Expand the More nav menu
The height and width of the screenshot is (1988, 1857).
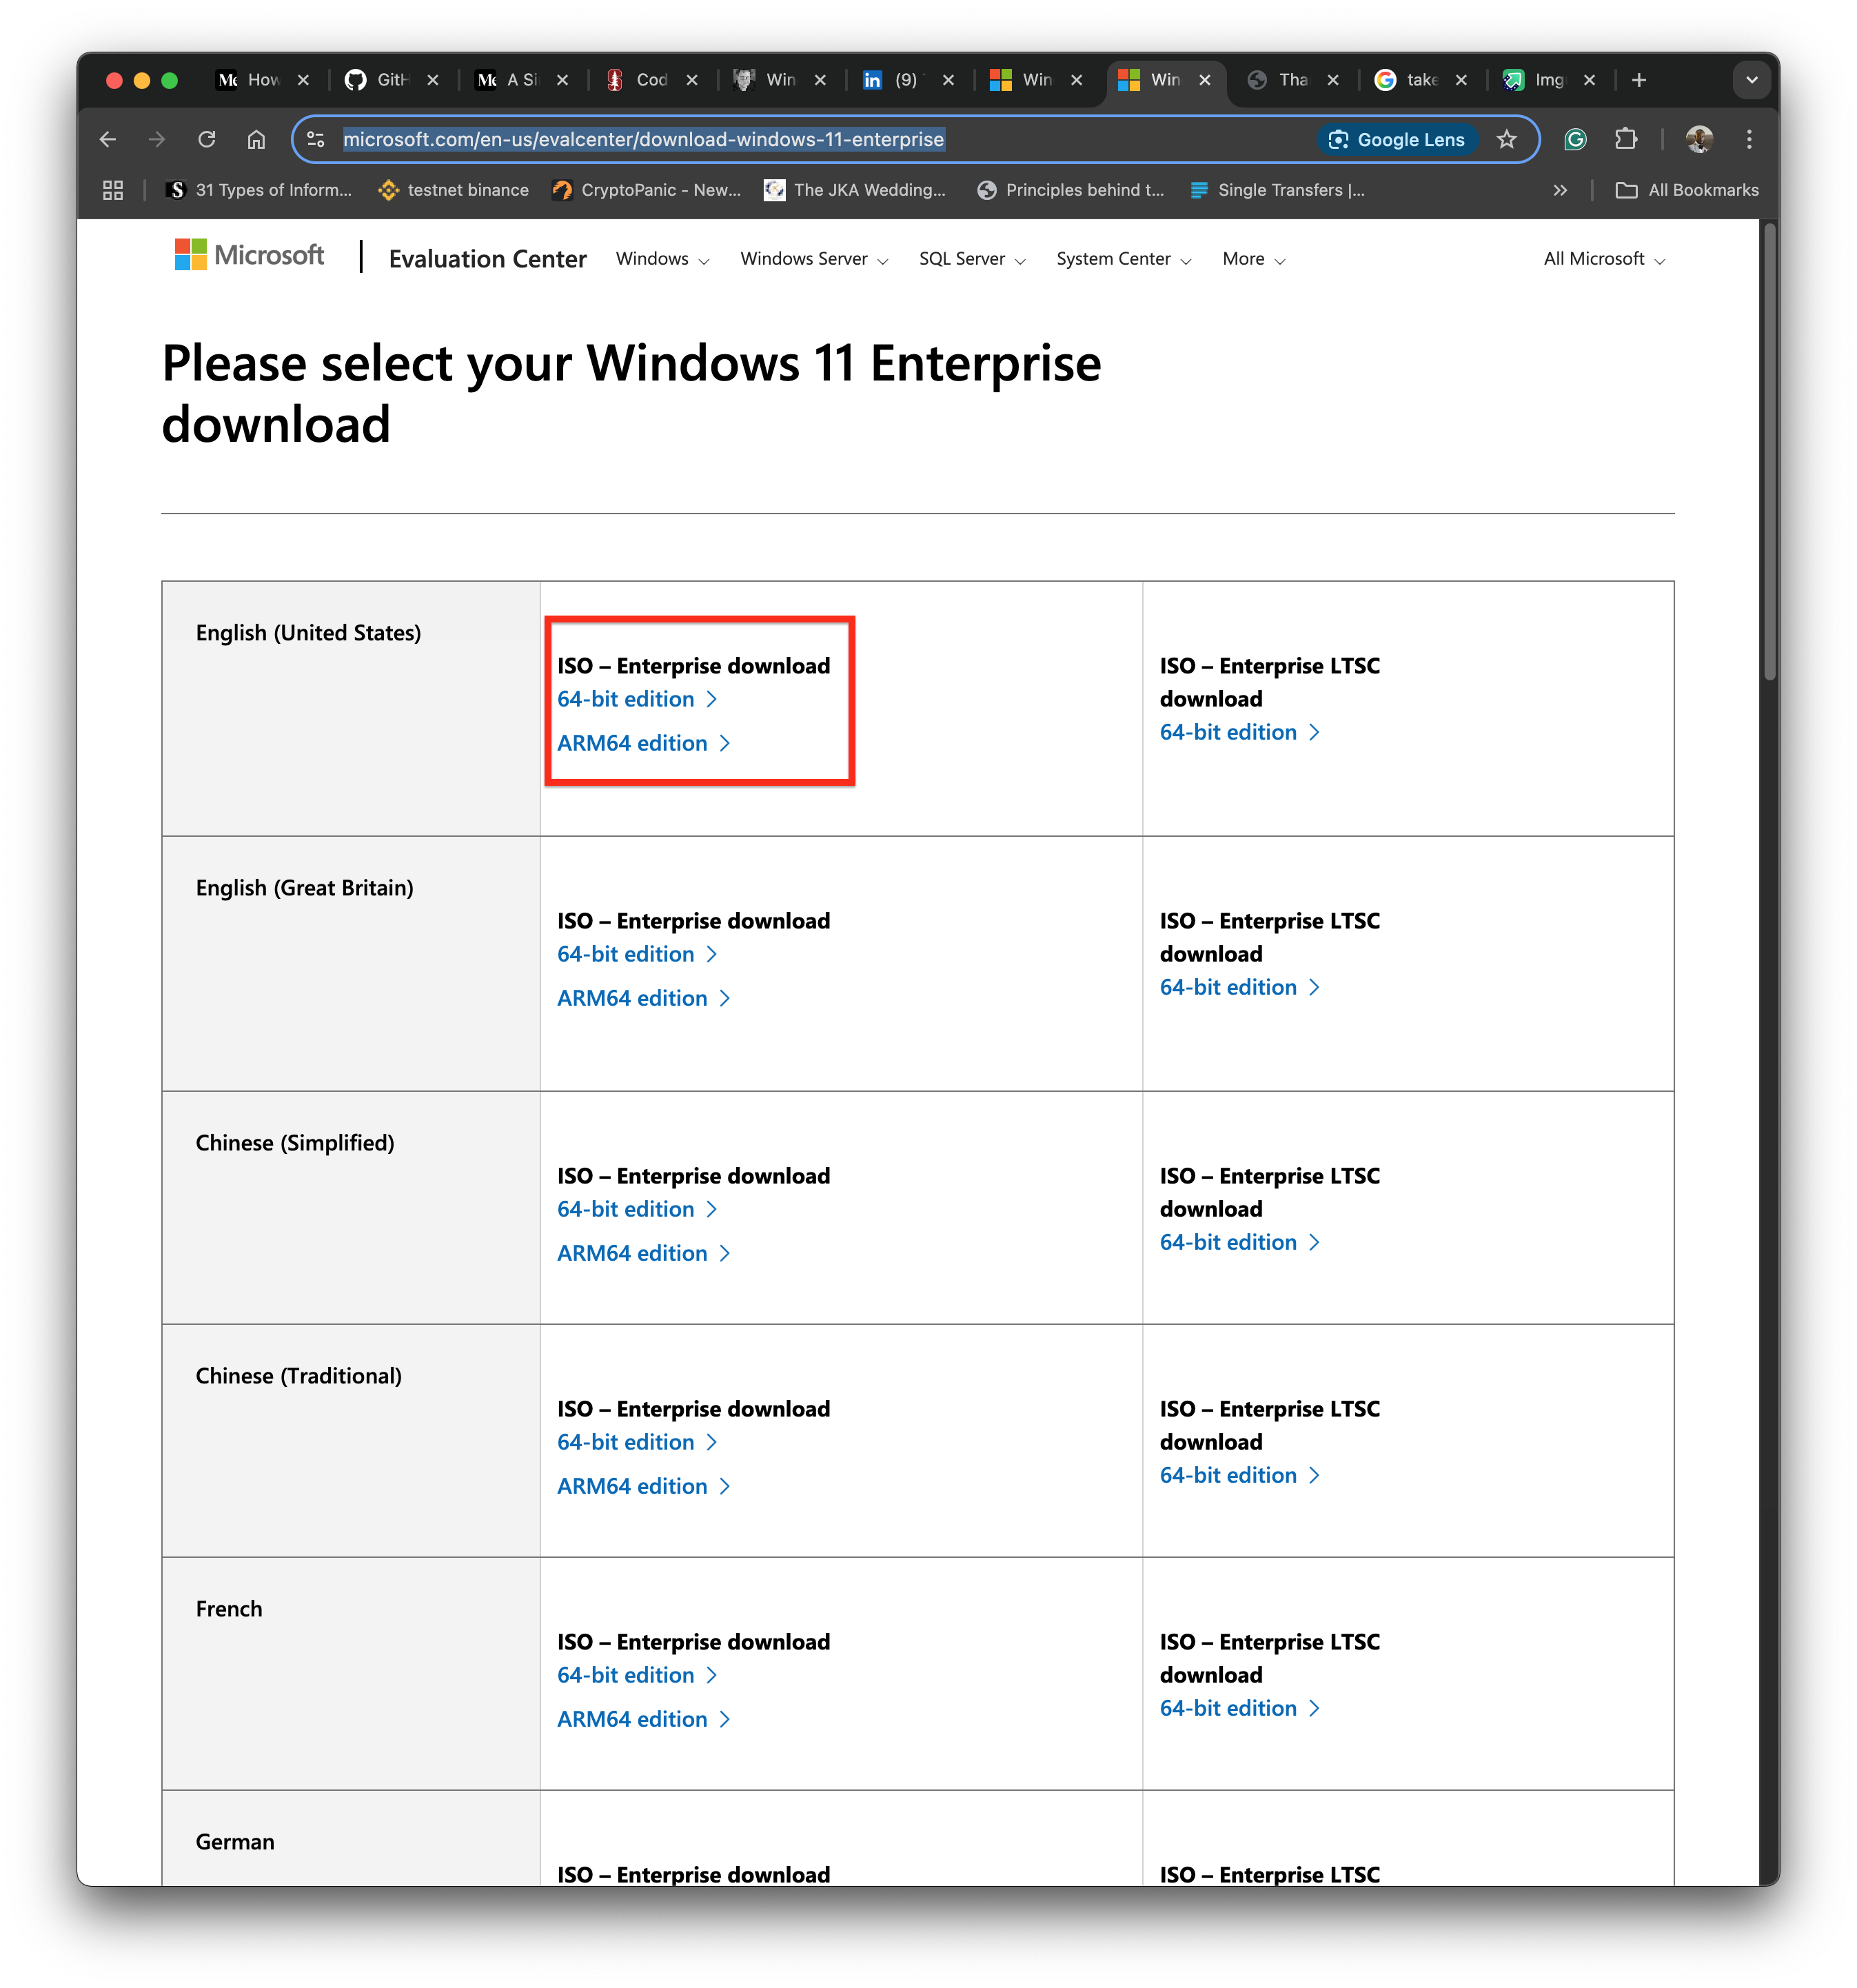1254,259
